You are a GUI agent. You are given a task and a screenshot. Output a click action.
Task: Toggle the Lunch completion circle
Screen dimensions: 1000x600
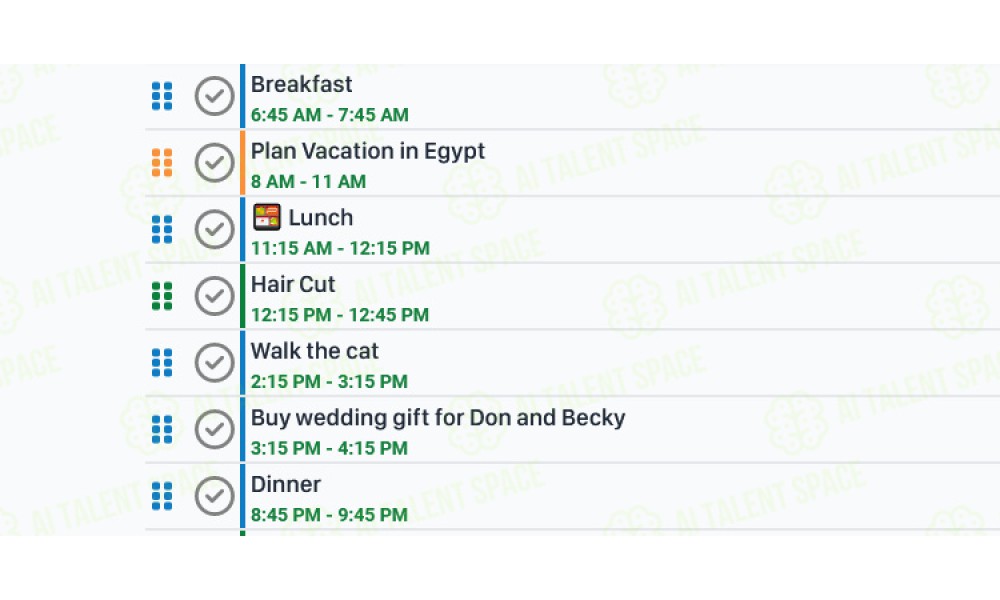[x=214, y=230]
